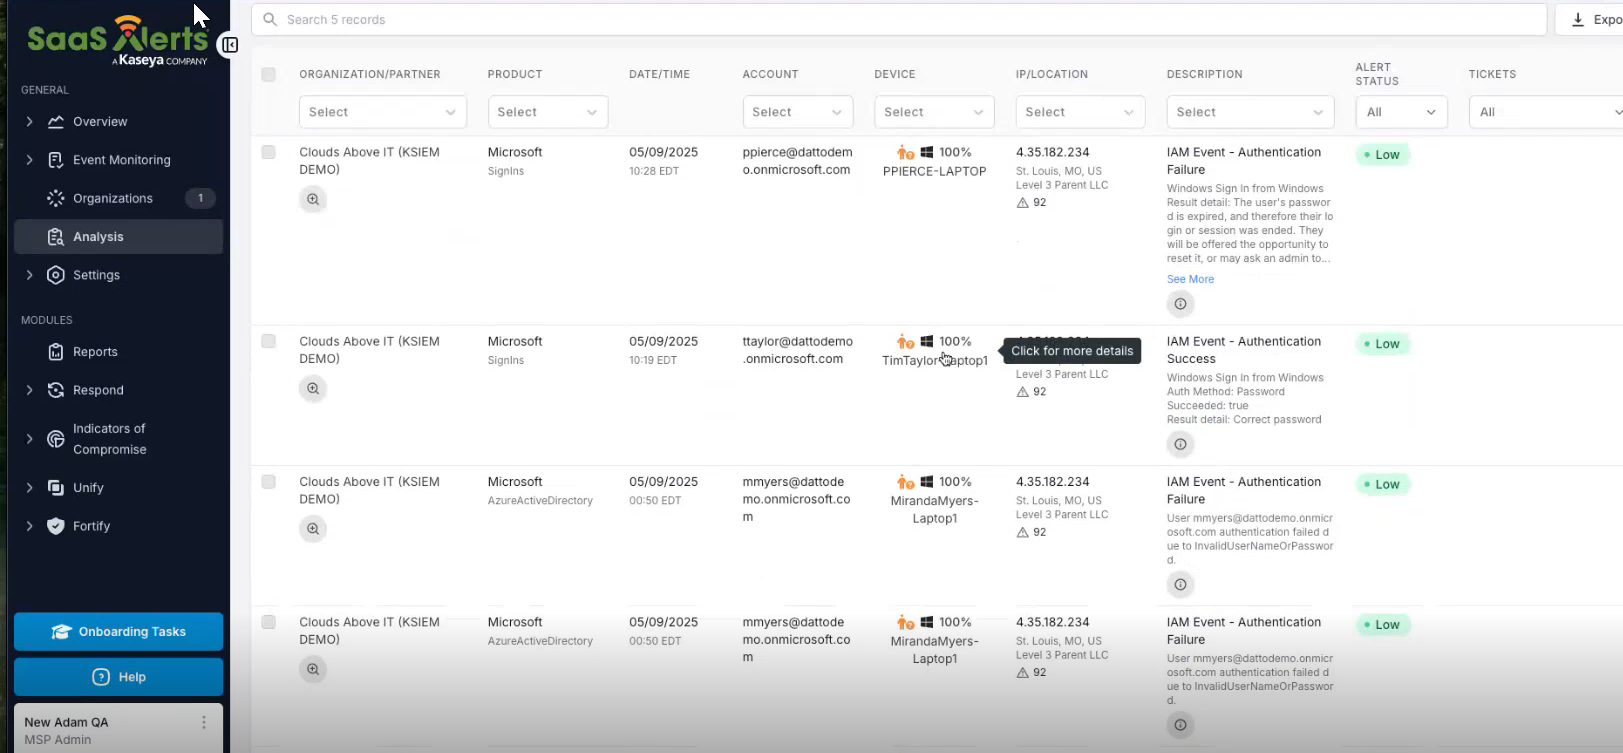Click the Search 5 records field
Viewport: 1623px width, 753px height.
899,19
